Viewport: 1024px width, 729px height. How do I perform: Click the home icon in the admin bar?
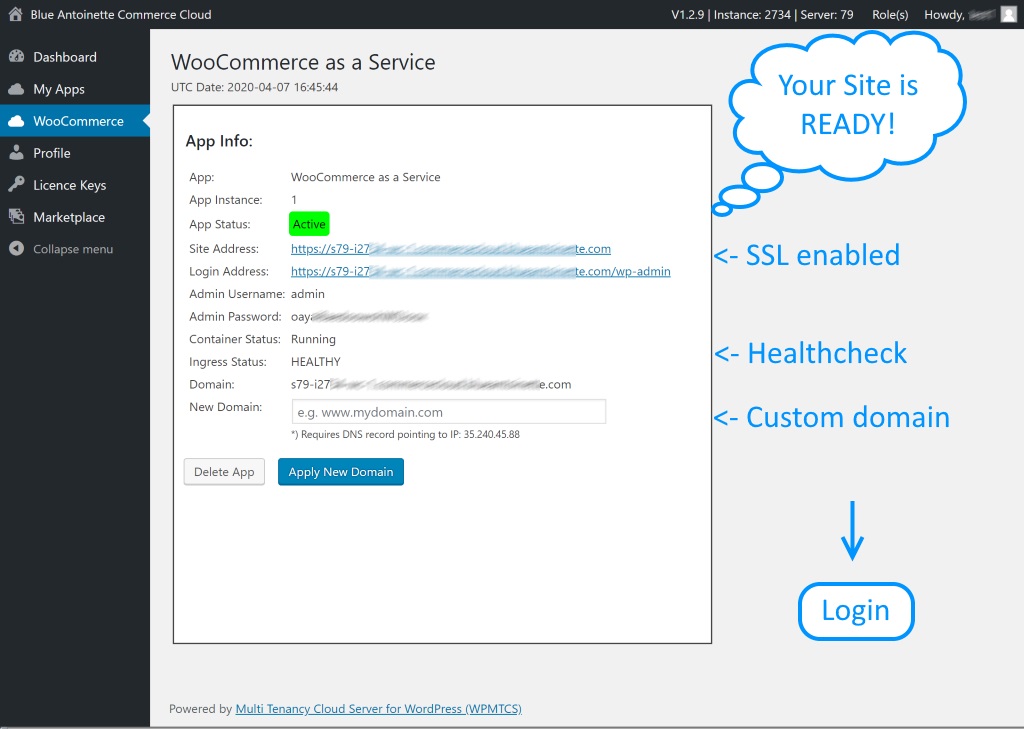pyautogui.click(x=16, y=14)
